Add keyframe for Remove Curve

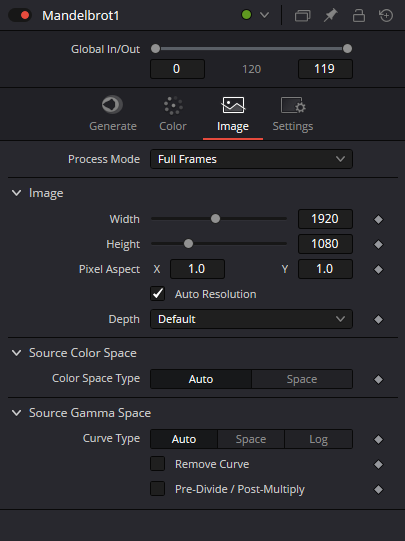[378, 465]
